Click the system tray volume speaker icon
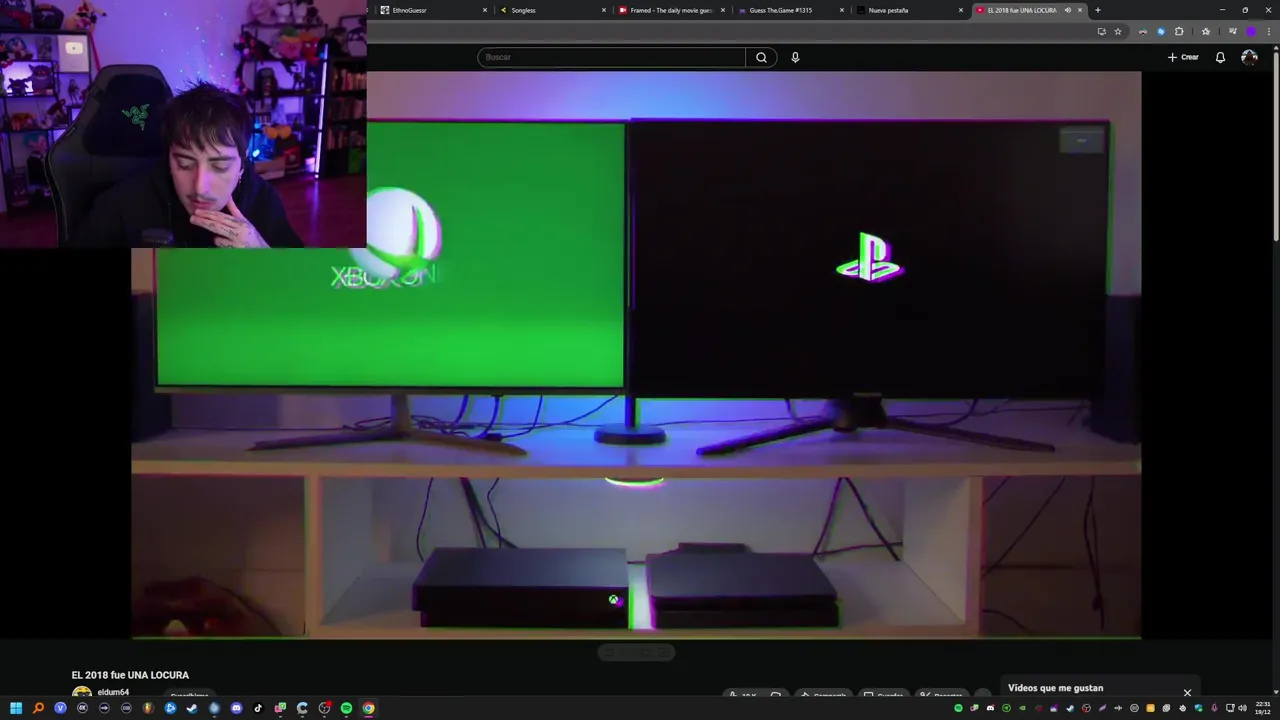 click(x=1243, y=708)
